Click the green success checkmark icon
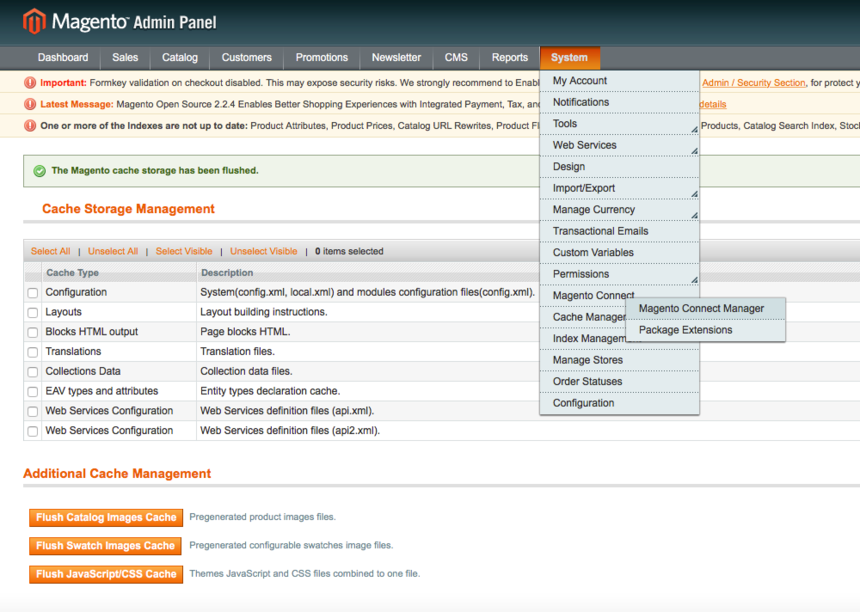 (x=40, y=171)
